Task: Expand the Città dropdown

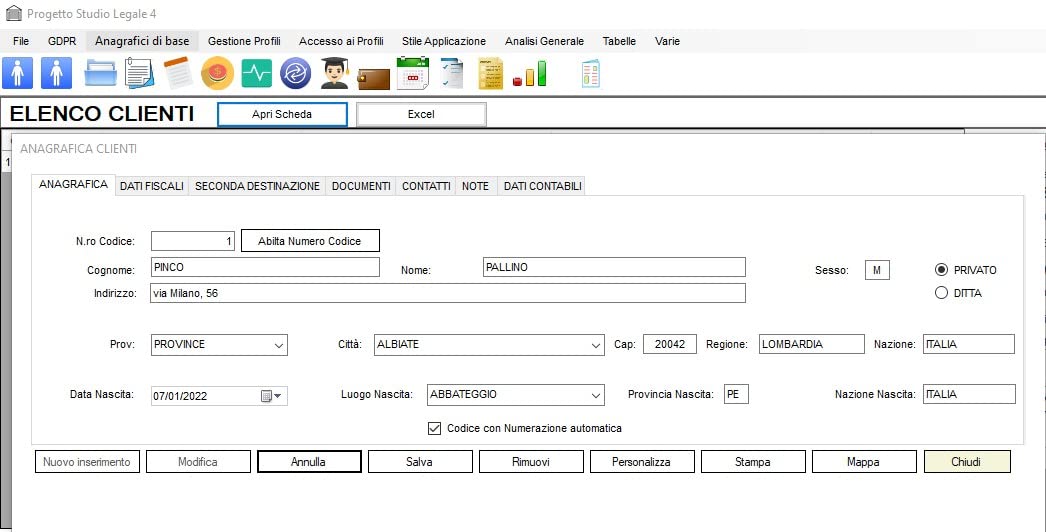Action: coord(596,345)
